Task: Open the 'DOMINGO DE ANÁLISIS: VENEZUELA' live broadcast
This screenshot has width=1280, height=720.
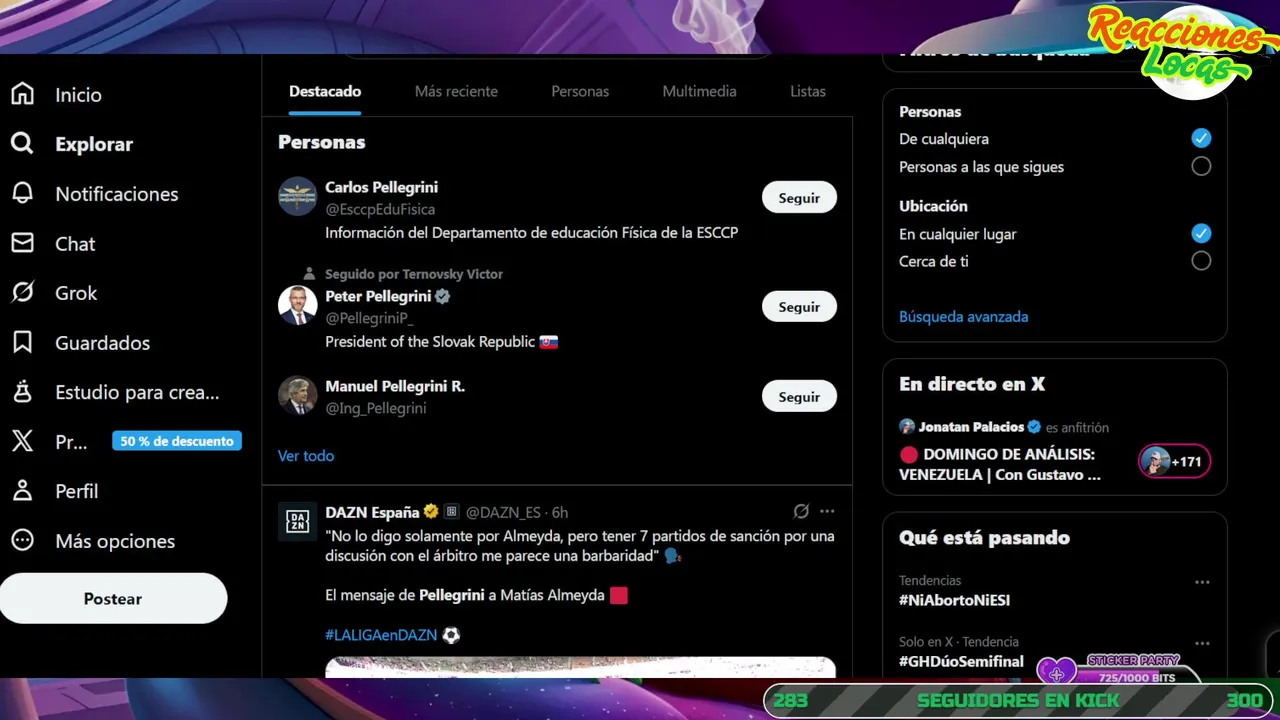Action: (1000, 464)
